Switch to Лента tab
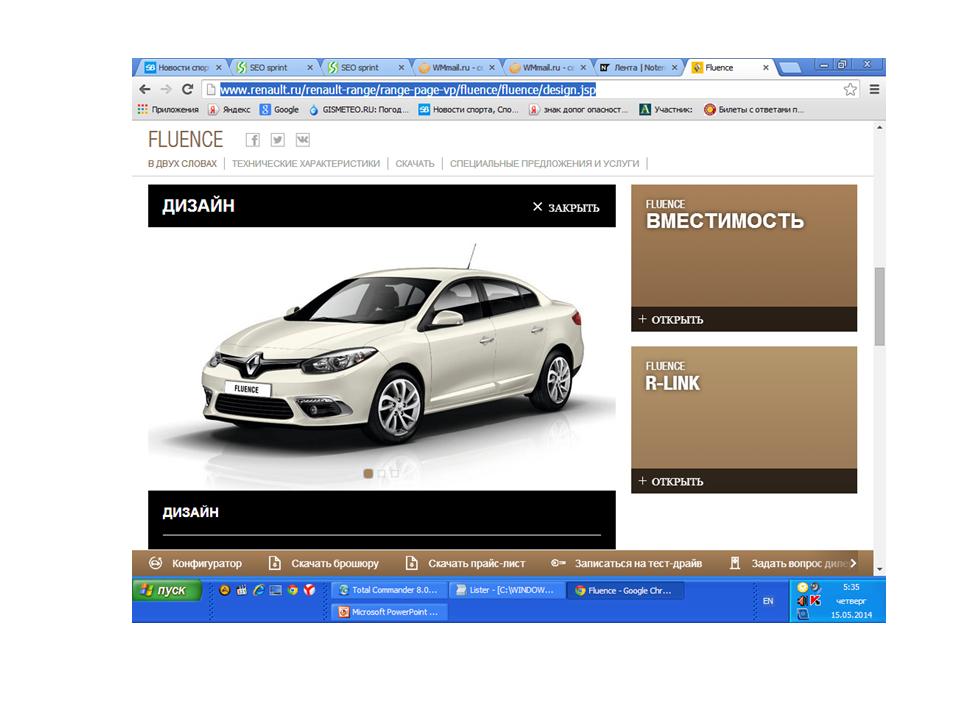Viewport: 960px width, 720px height. (638, 67)
